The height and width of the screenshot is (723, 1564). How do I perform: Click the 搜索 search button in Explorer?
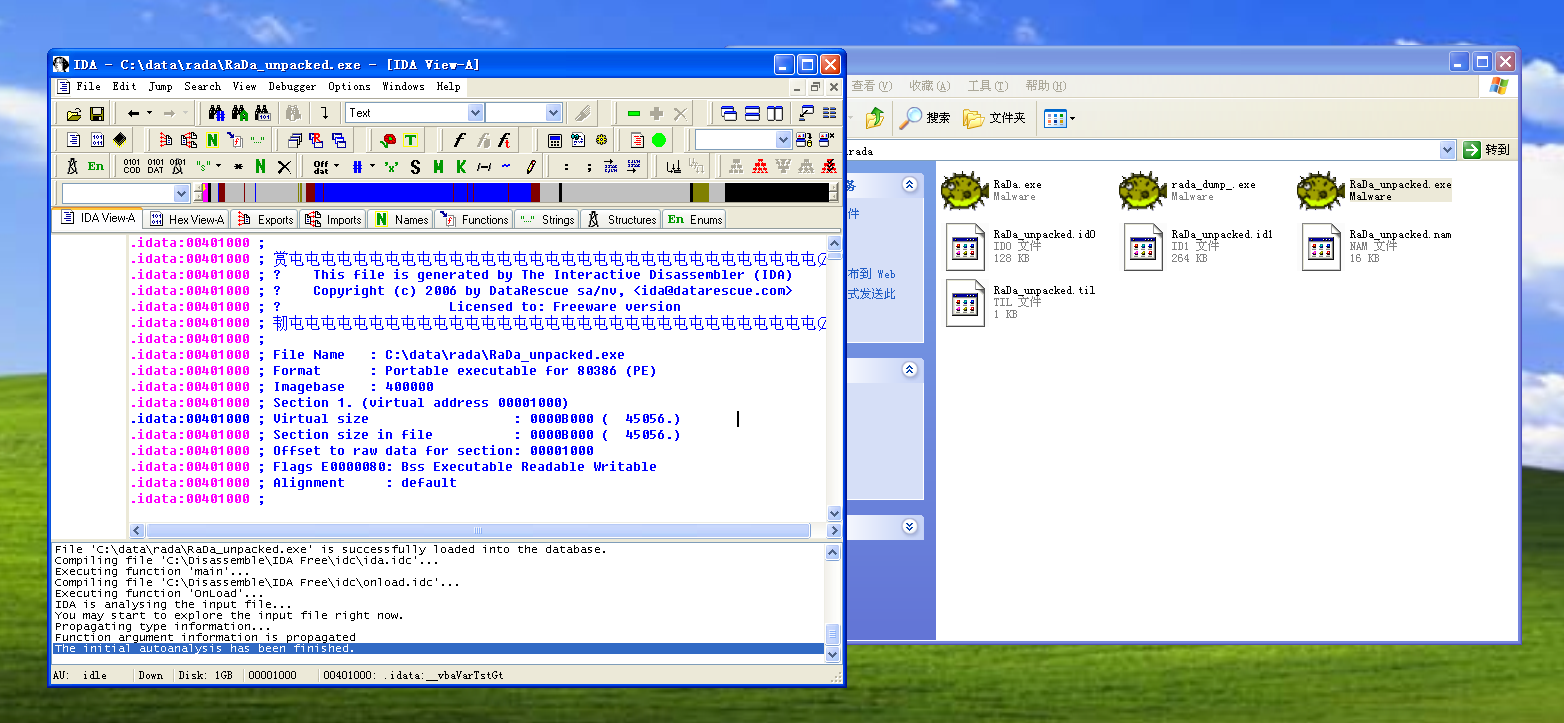pyautogui.click(x=925, y=118)
